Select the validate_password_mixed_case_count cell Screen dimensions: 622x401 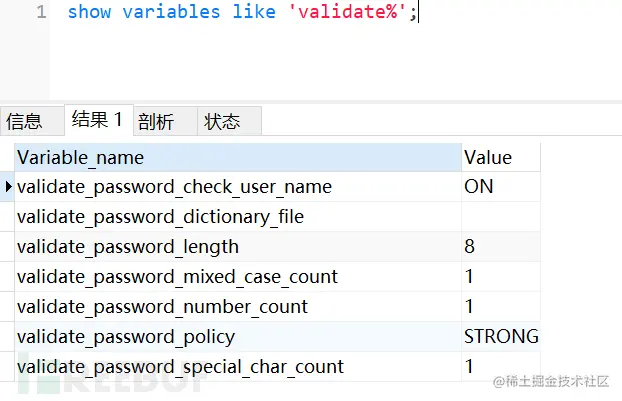pyautogui.click(x=238, y=277)
